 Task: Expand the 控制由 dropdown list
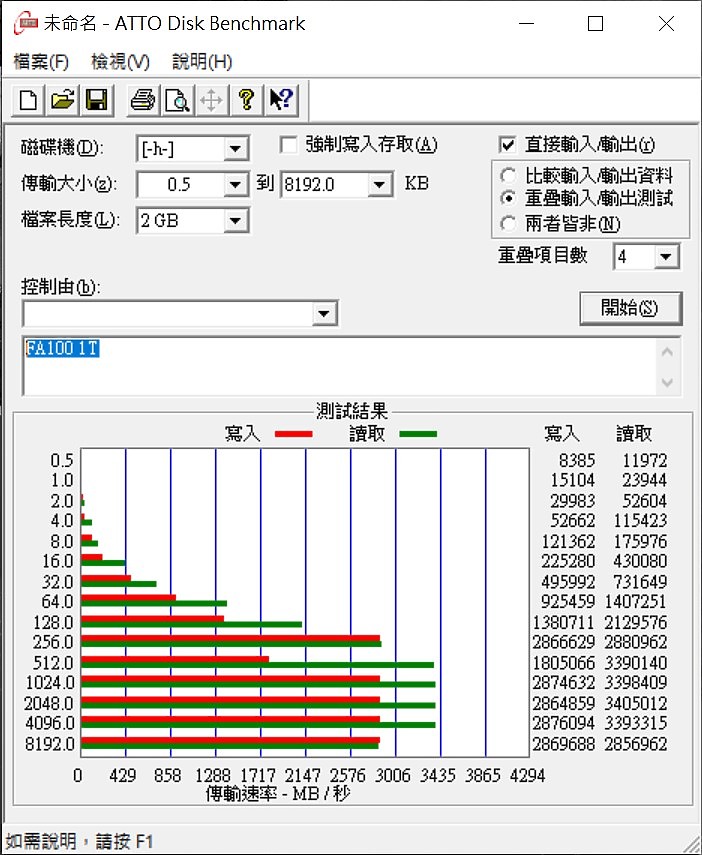coord(324,314)
